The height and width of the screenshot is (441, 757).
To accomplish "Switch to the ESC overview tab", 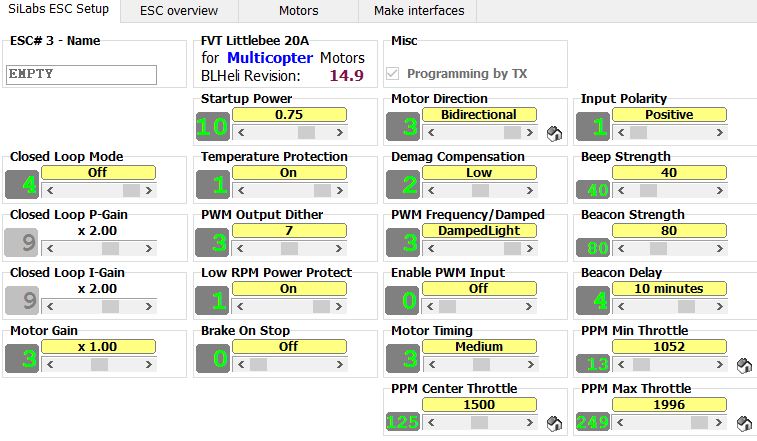I will click(x=179, y=11).
